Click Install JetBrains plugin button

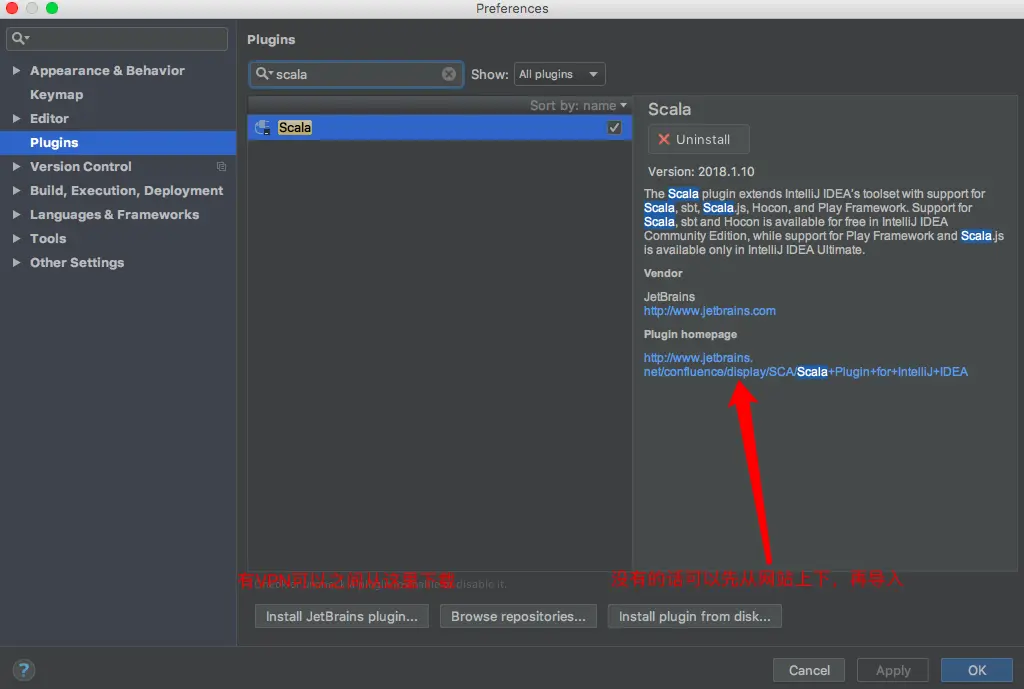pyautogui.click(x=342, y=616)
